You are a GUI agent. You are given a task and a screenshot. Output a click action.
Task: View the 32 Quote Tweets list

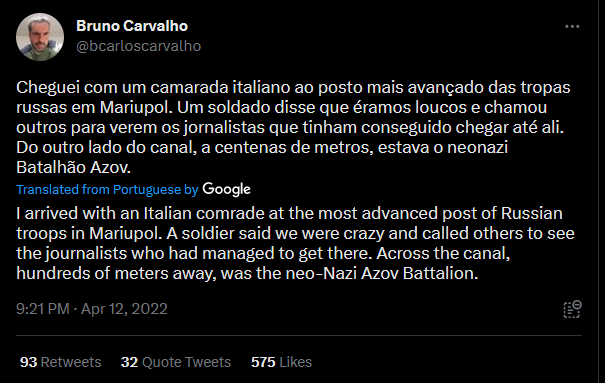(x=176, y=362)
